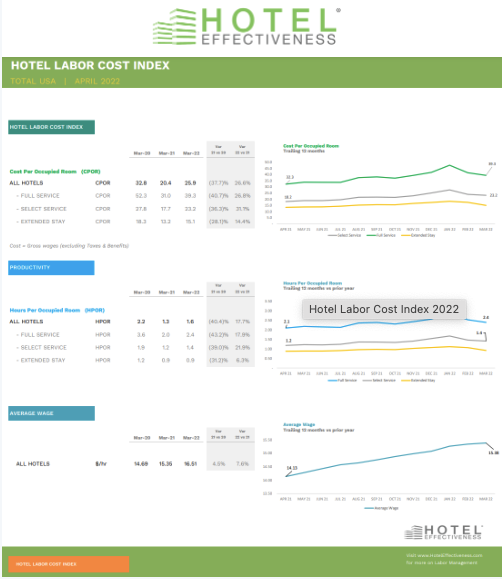Click the value 15.1 in EXTENDED STAY CPOR row

click(x=190, y=222)
